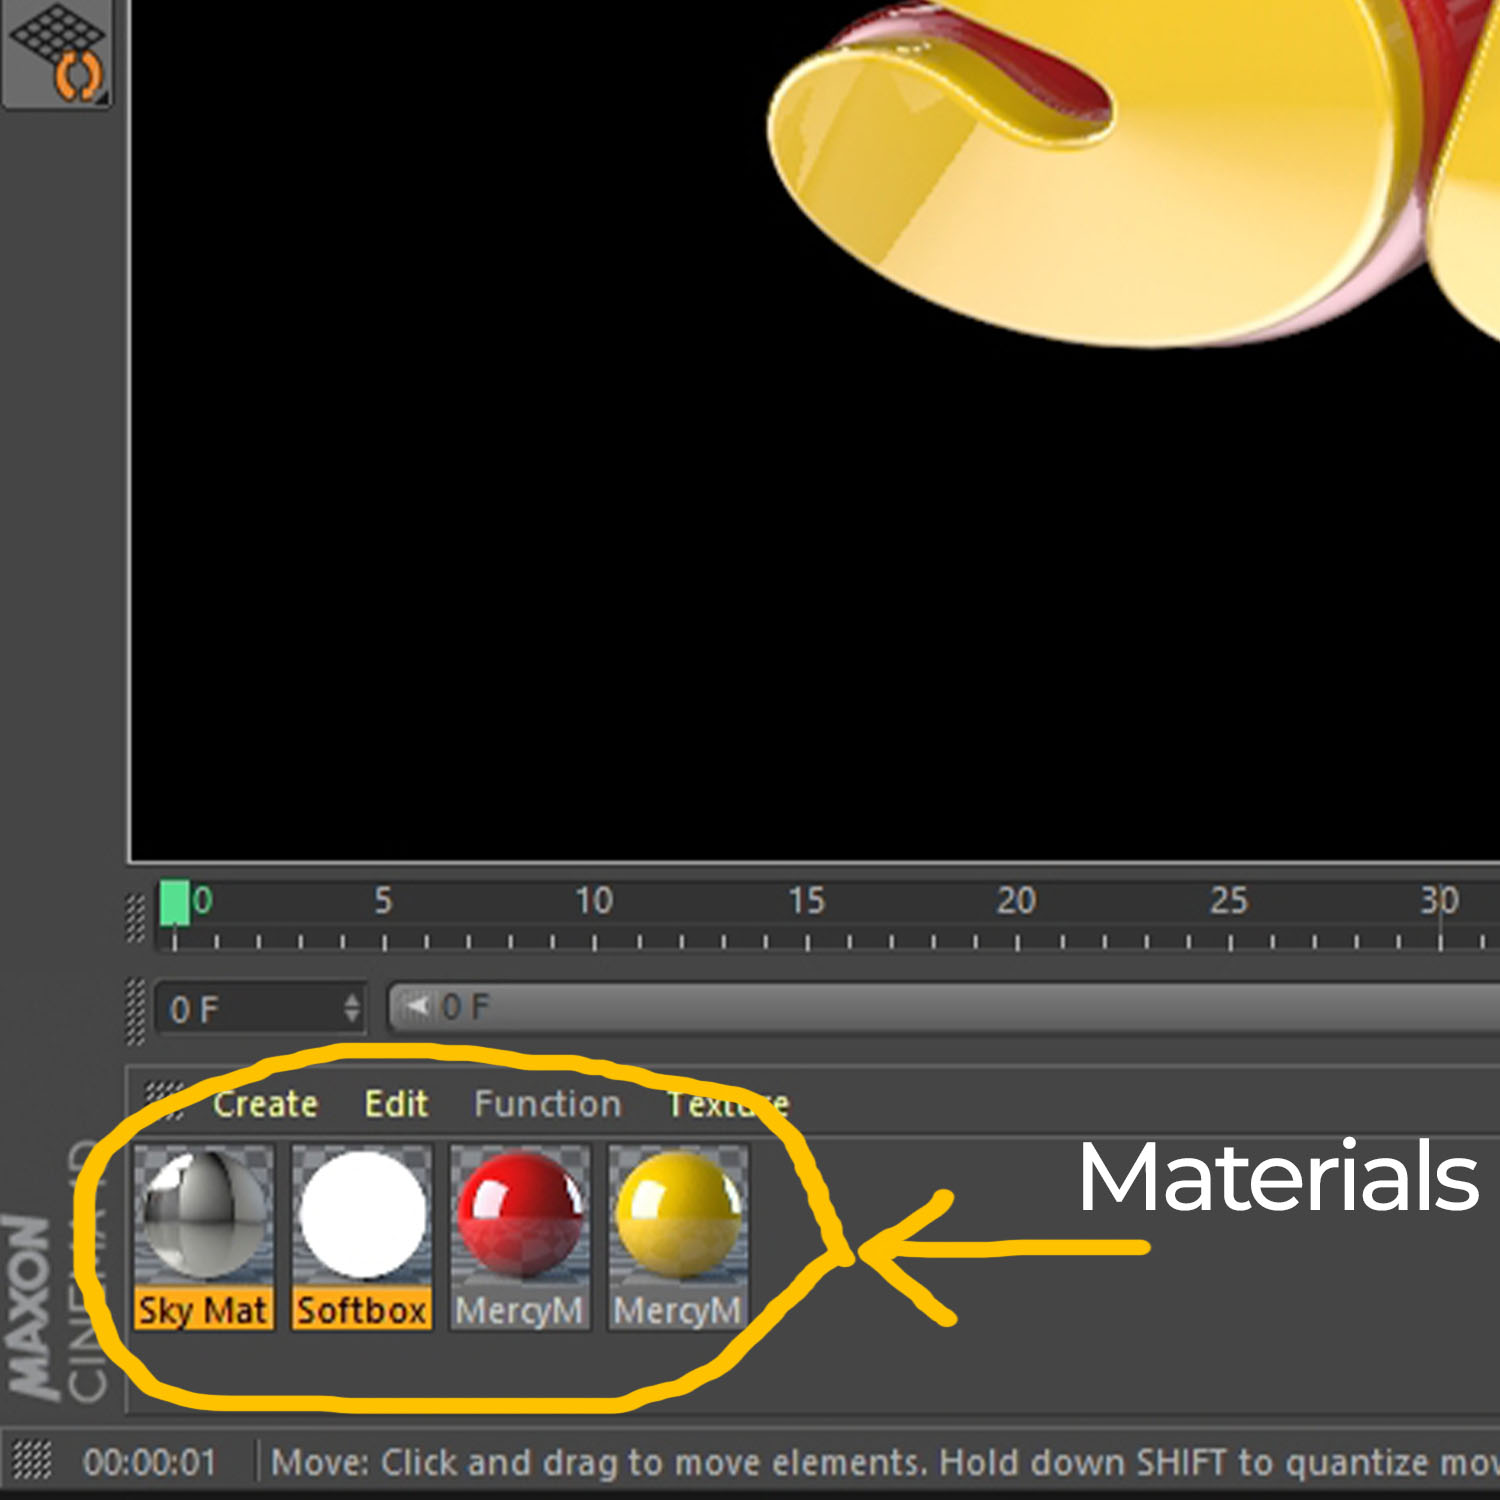Click the timeline panel grip handle

[x=135, y=917]
